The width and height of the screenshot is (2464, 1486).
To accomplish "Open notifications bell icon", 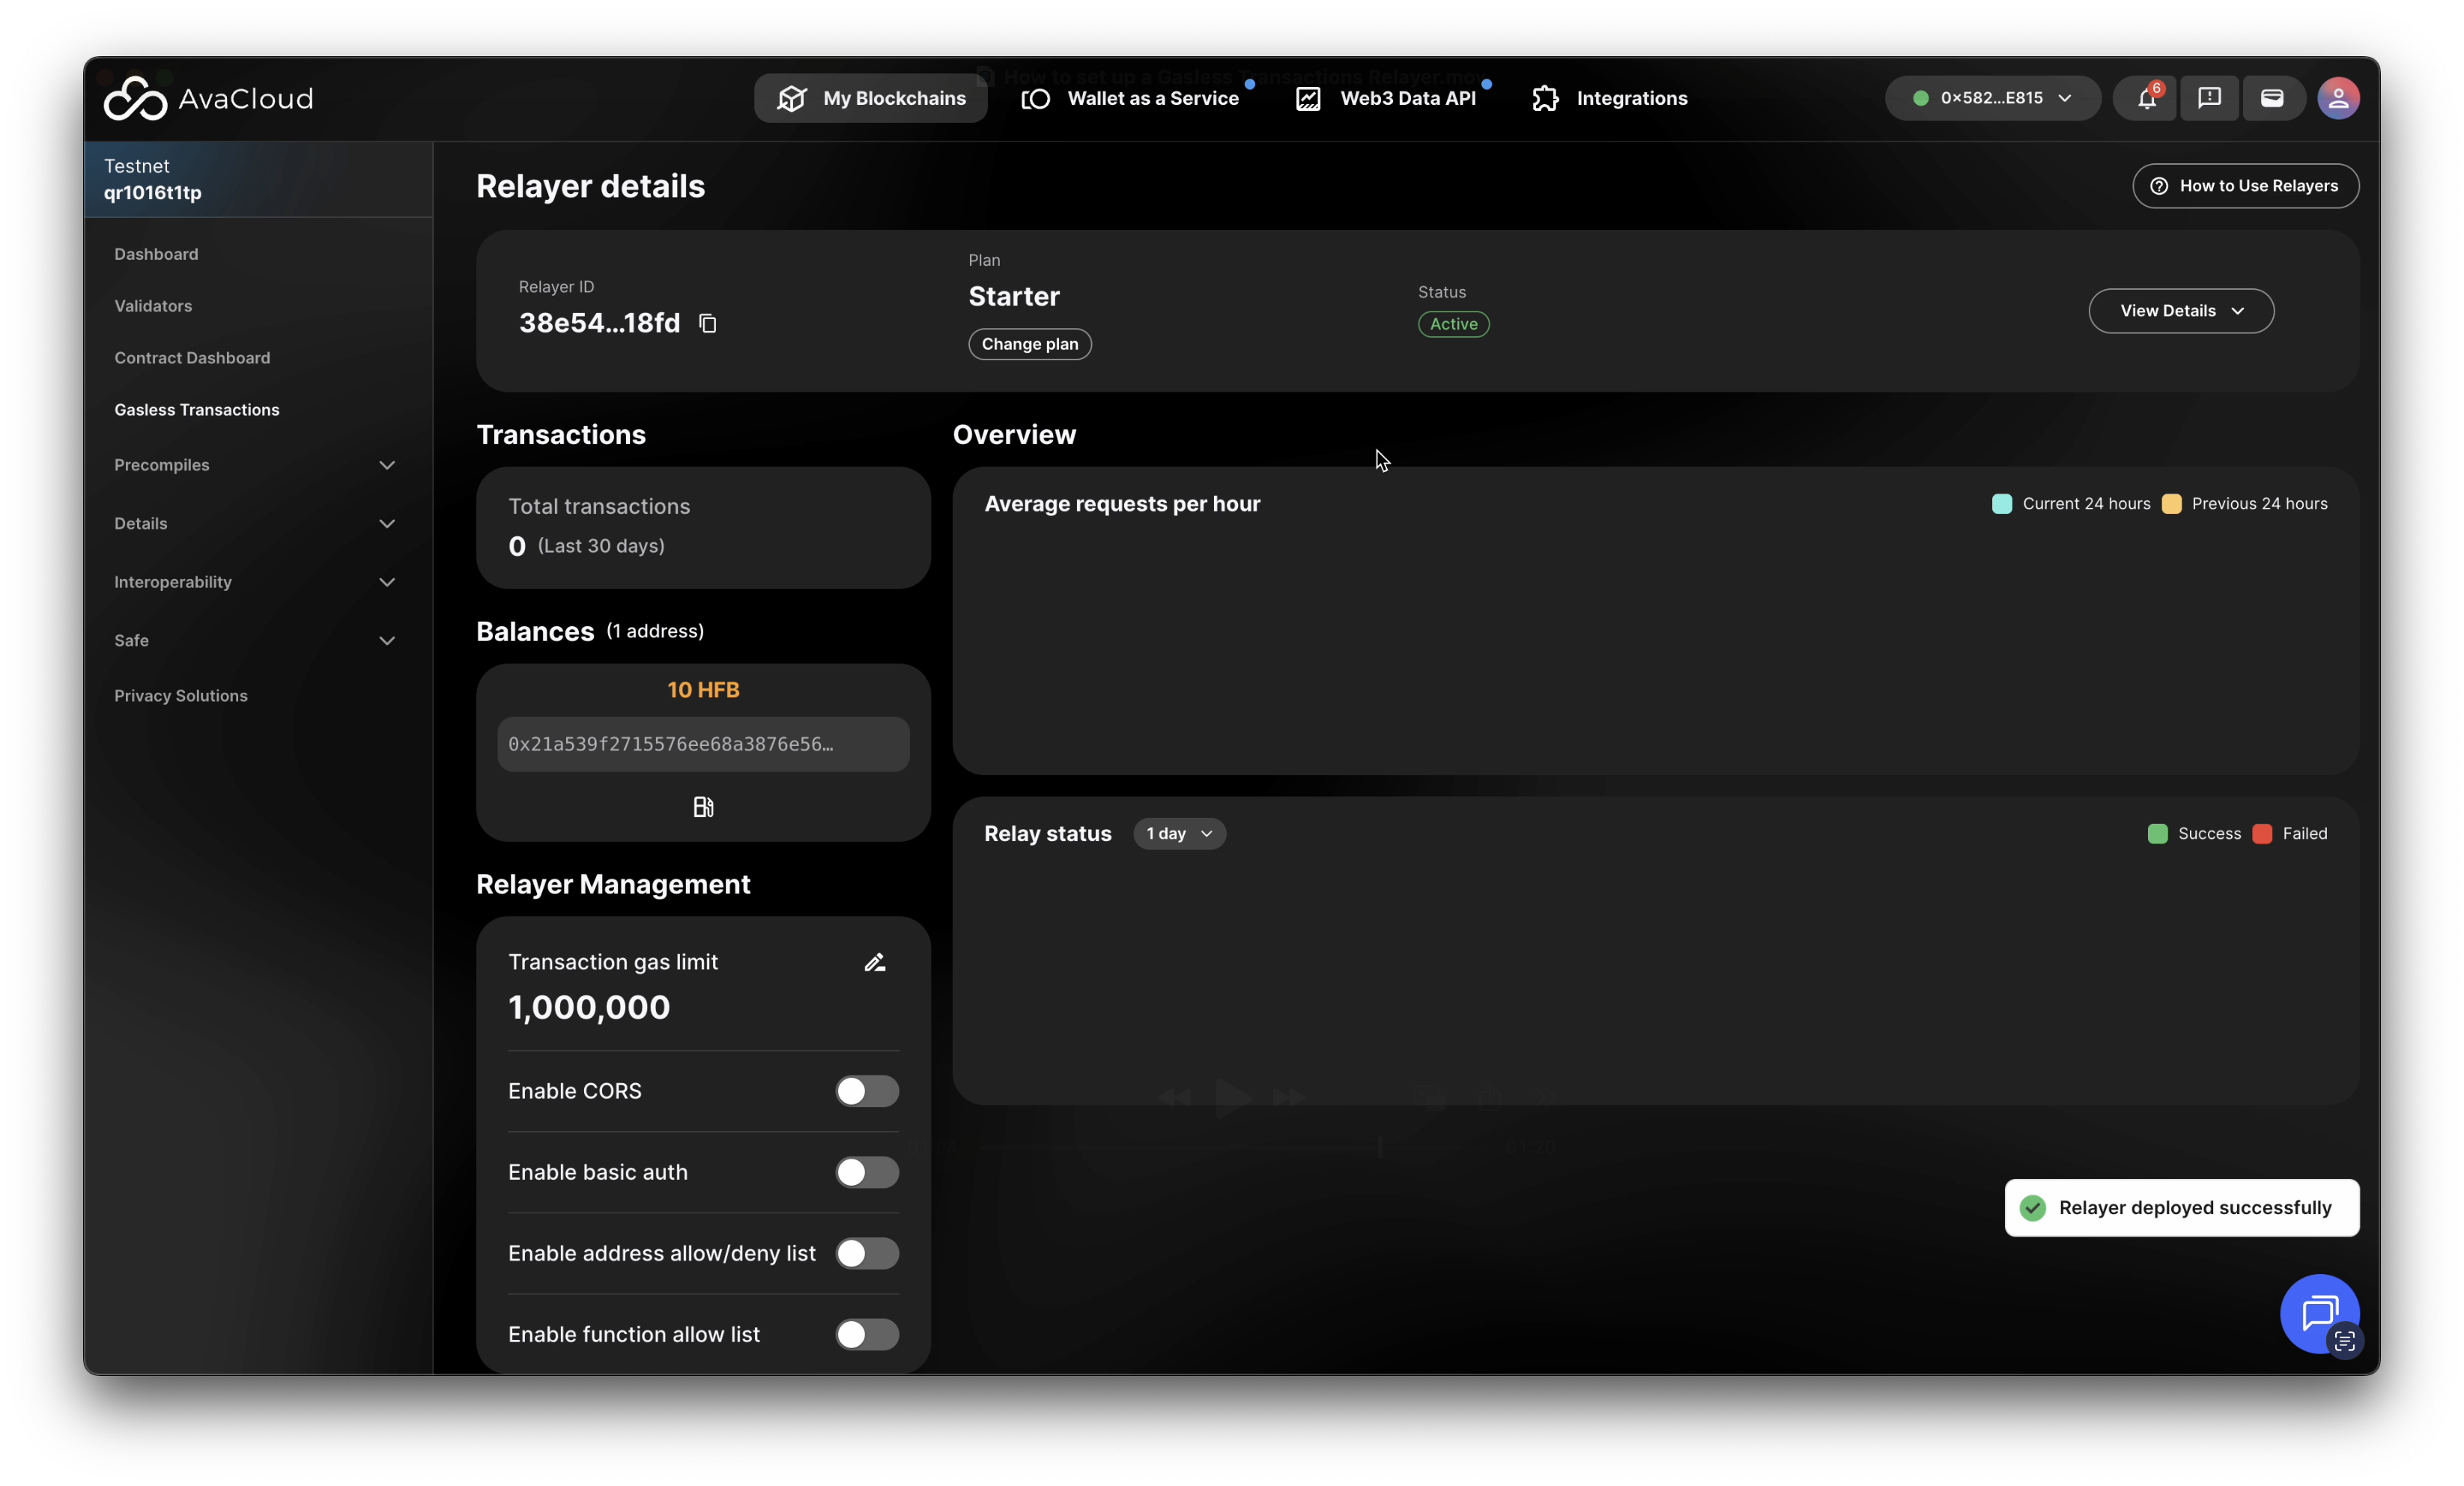I will (2146, 98).
